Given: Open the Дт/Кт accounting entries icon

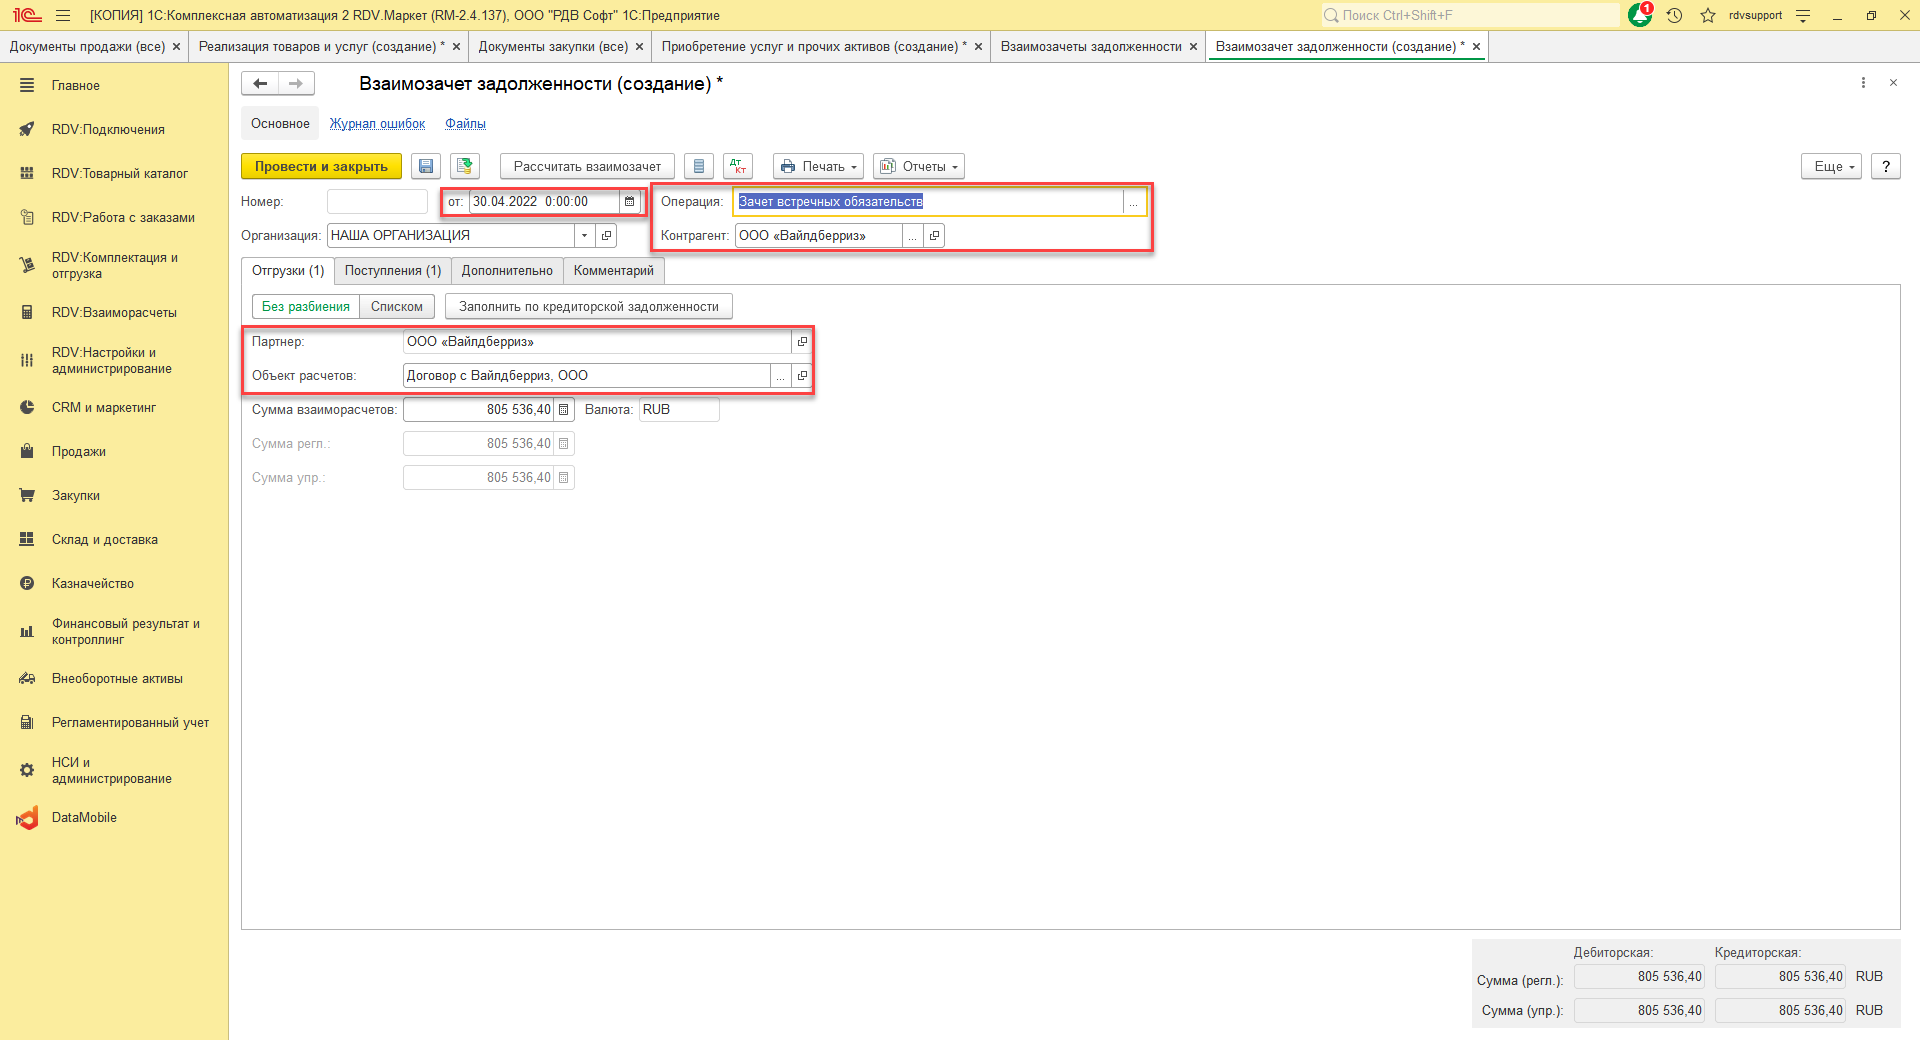Looking at the screenshot, I should 738,167.
